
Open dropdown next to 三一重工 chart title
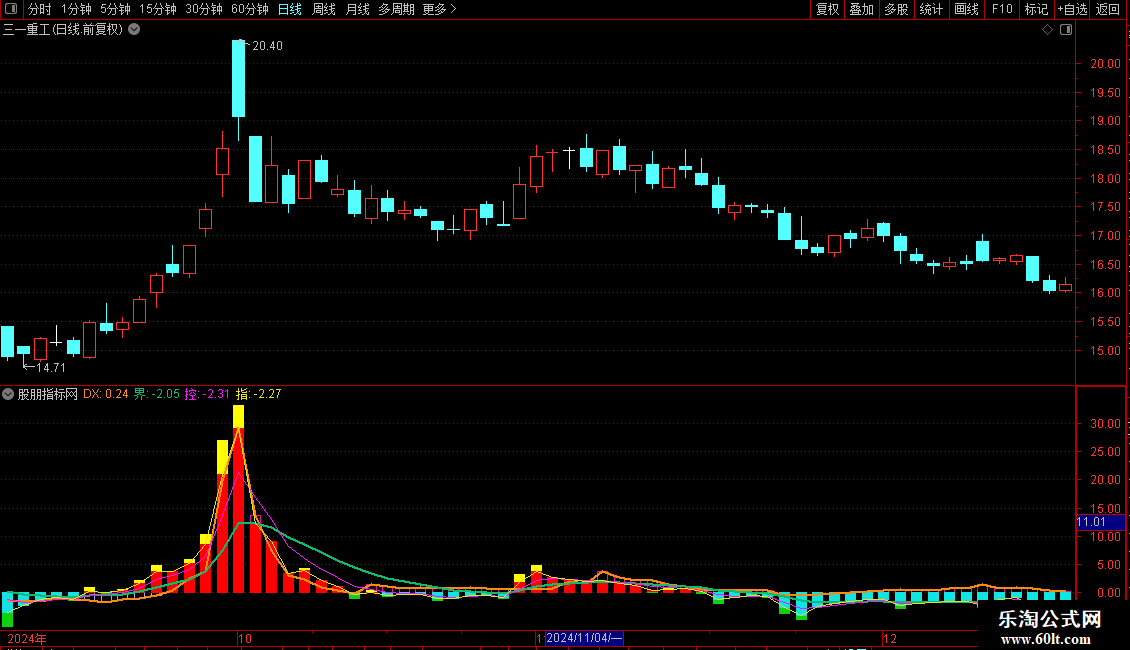[134, 30]
